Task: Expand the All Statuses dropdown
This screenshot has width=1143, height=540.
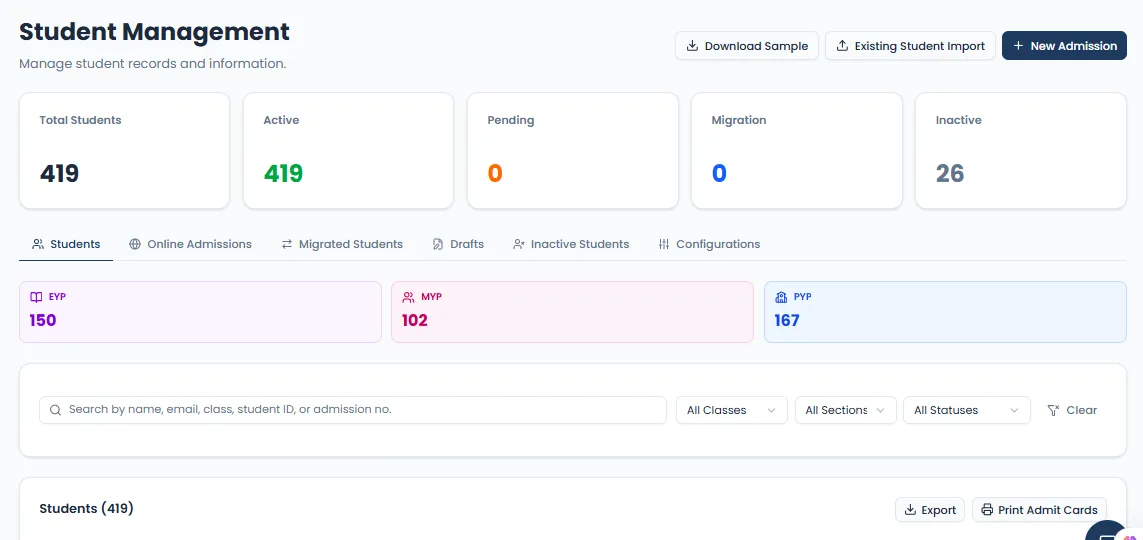Action: (967, 410)
